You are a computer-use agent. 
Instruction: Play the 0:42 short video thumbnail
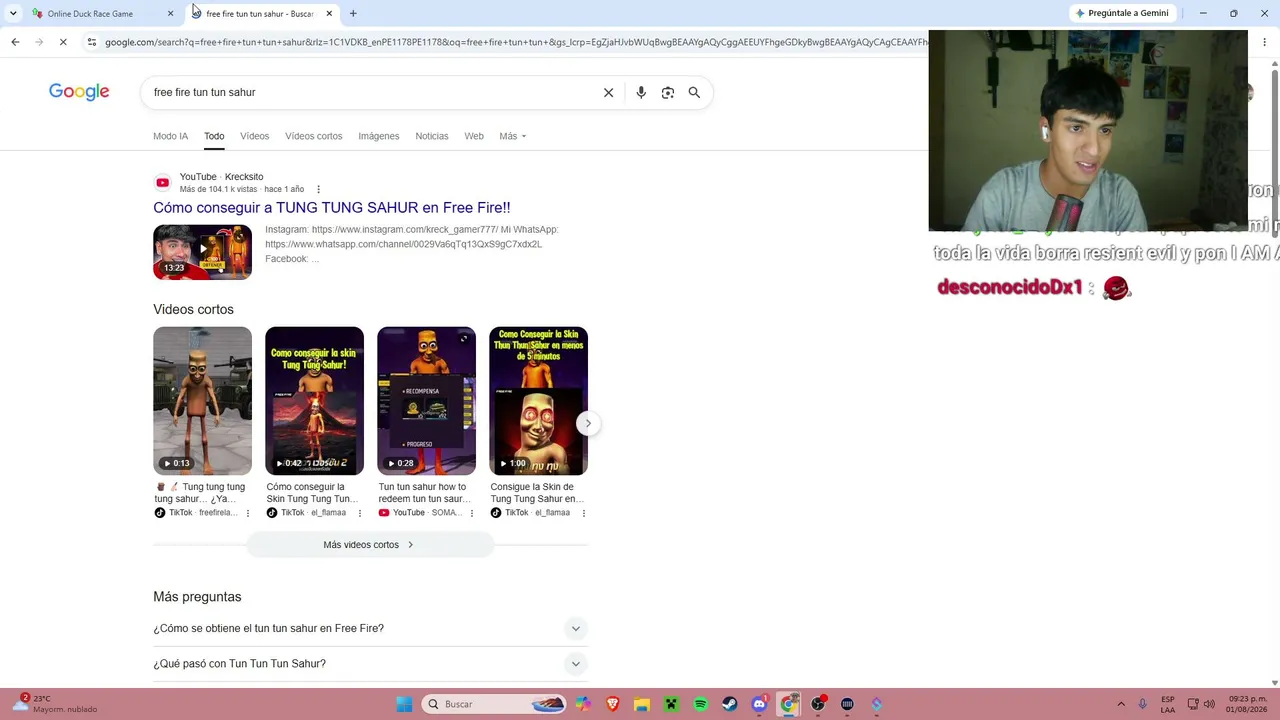tap(314, 401)
